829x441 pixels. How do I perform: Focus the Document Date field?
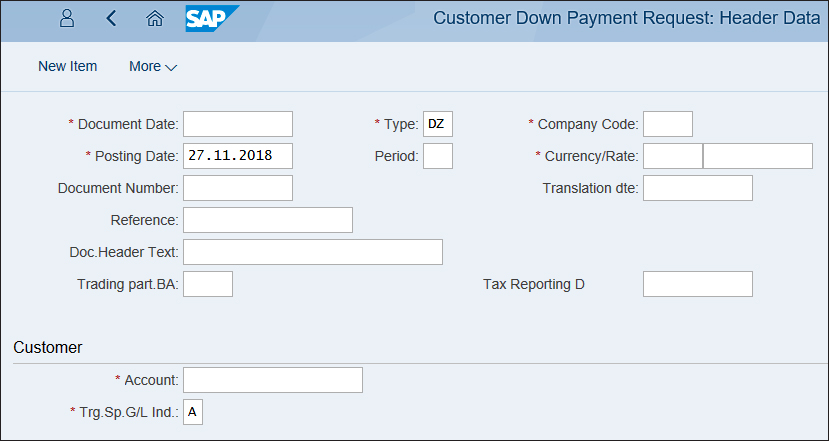[238, 124]
